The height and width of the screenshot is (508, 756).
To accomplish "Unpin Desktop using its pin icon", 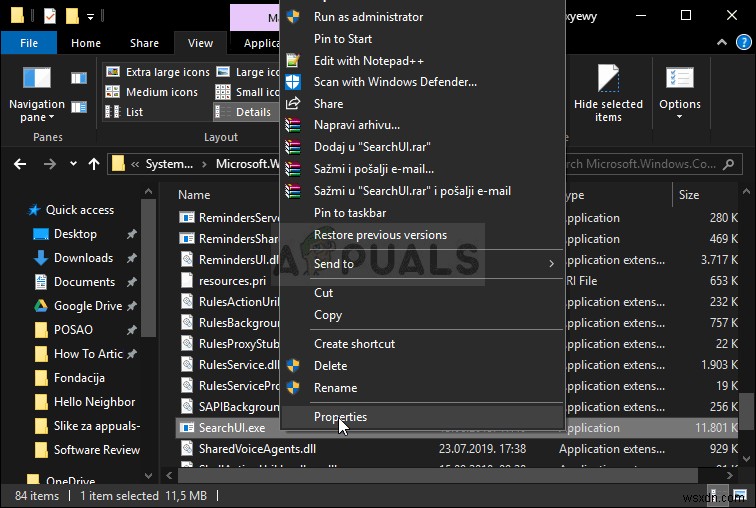I will click(x=131, y=234).
